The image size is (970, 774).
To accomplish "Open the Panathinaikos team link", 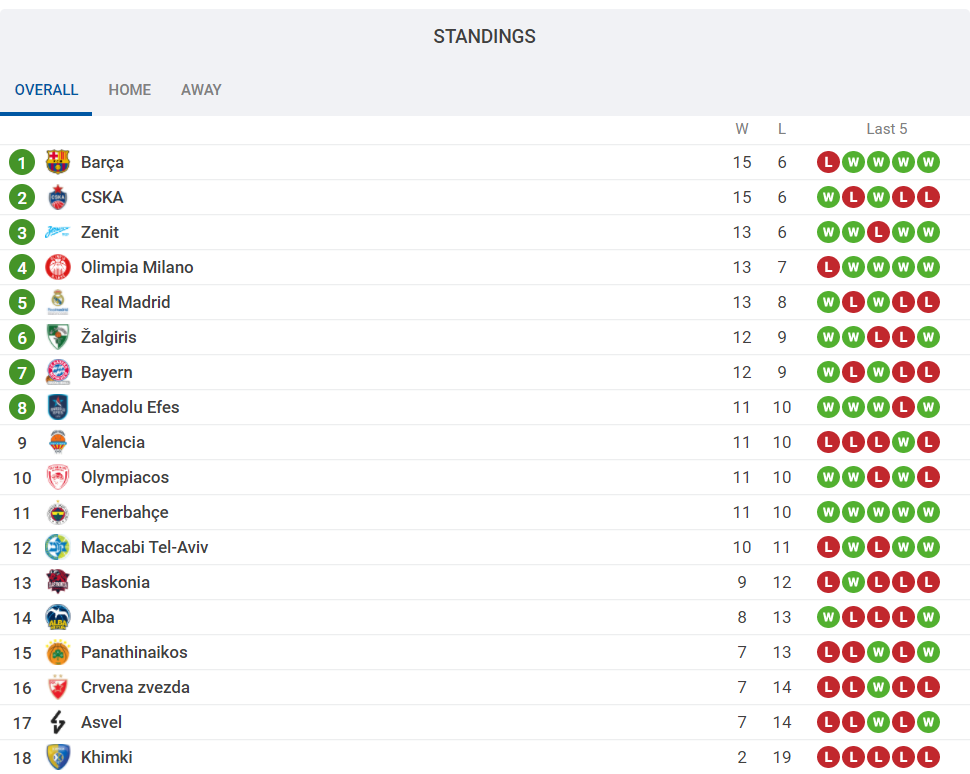I will pyautogui.click(x=134, y=652).
